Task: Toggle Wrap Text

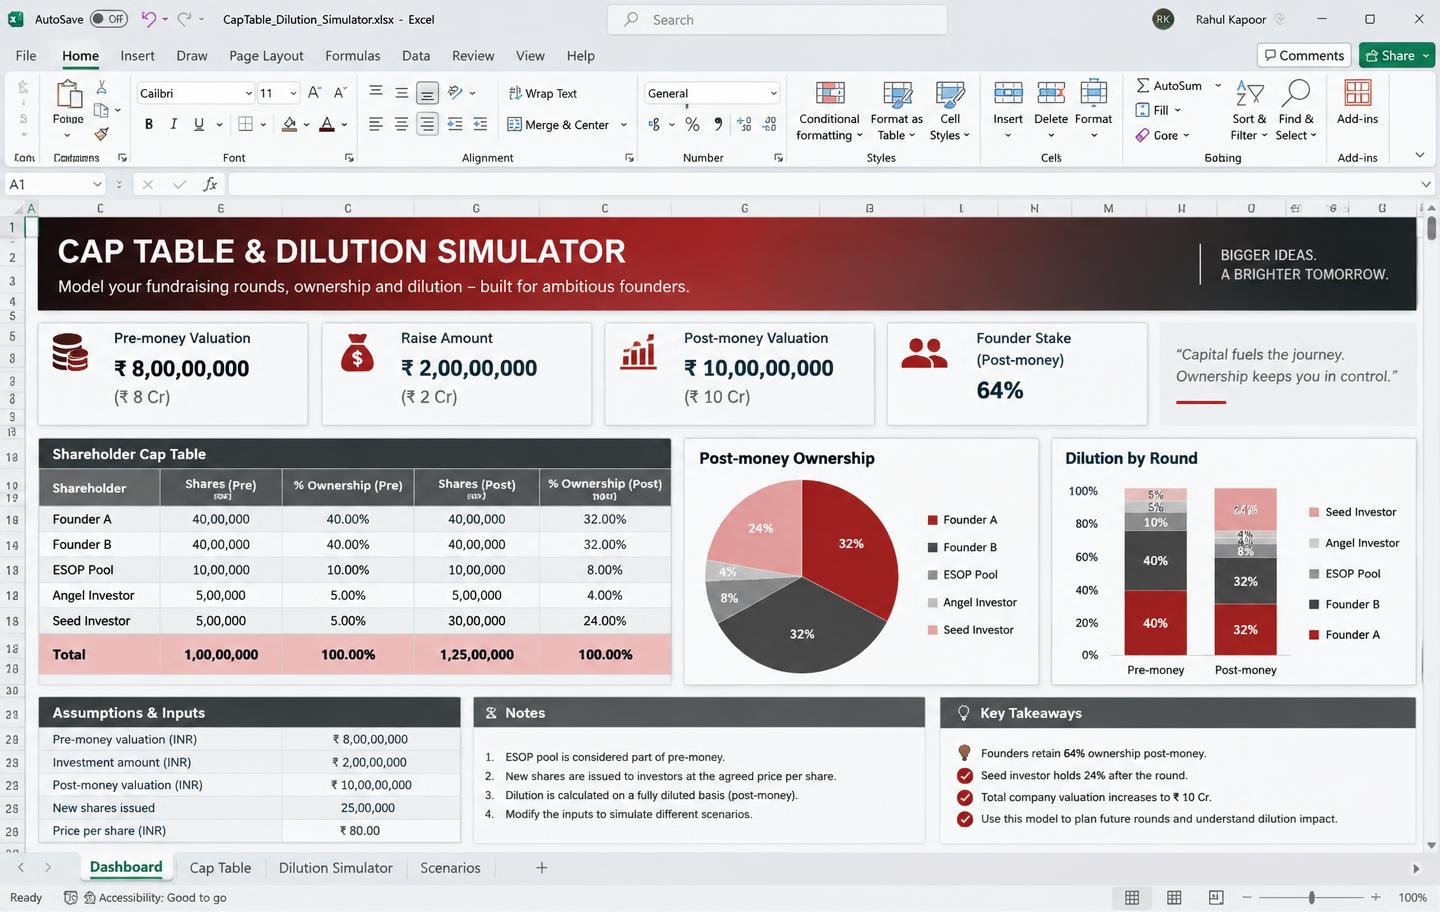Action: tap(543, 93)
